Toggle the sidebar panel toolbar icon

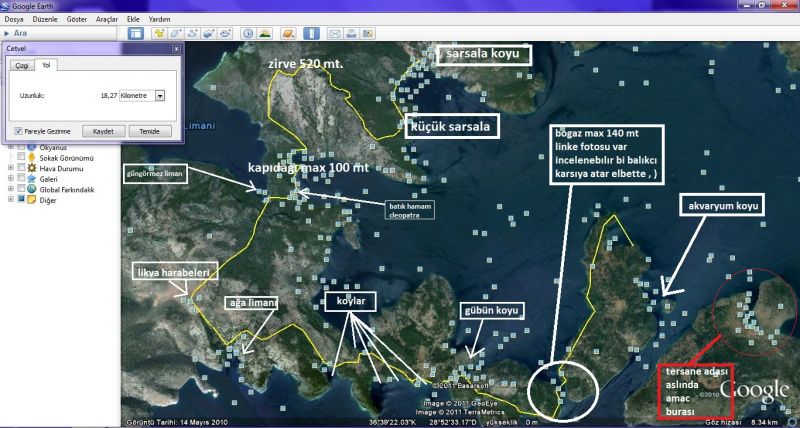pyautogui.click(x=136, y=34)
